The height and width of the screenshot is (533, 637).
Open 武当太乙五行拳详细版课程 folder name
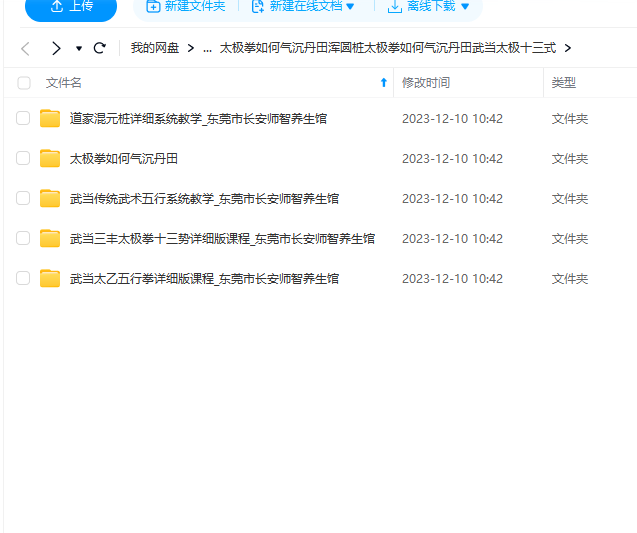click(204, 279)
